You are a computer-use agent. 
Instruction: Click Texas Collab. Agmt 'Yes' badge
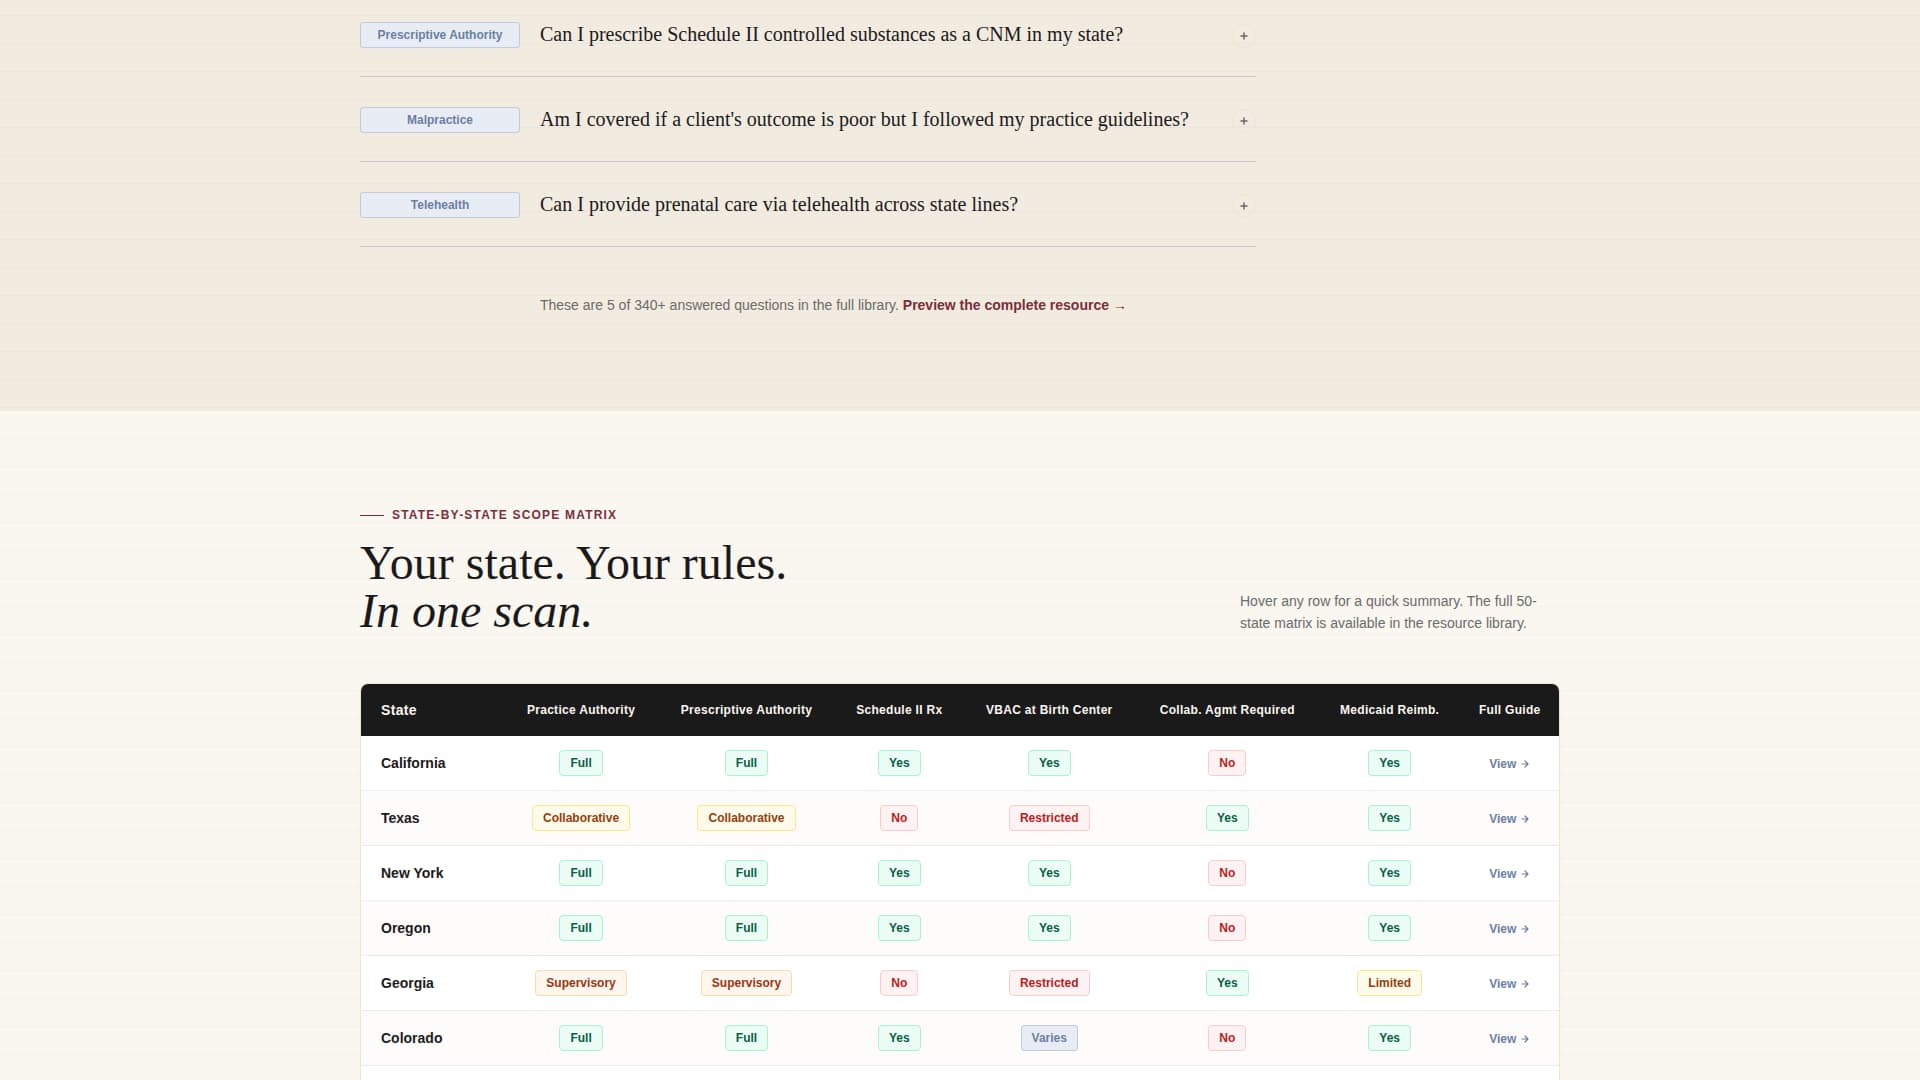click(x=1227, y=818)
